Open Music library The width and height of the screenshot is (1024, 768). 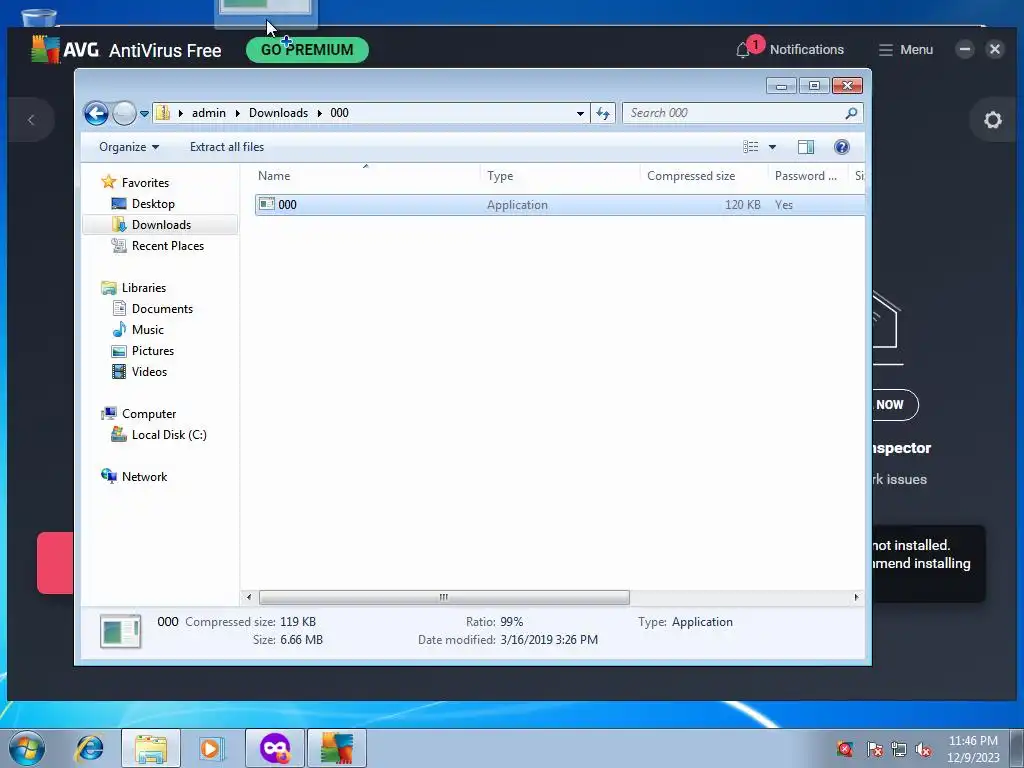pyautogui.click(x=148, y=330)
